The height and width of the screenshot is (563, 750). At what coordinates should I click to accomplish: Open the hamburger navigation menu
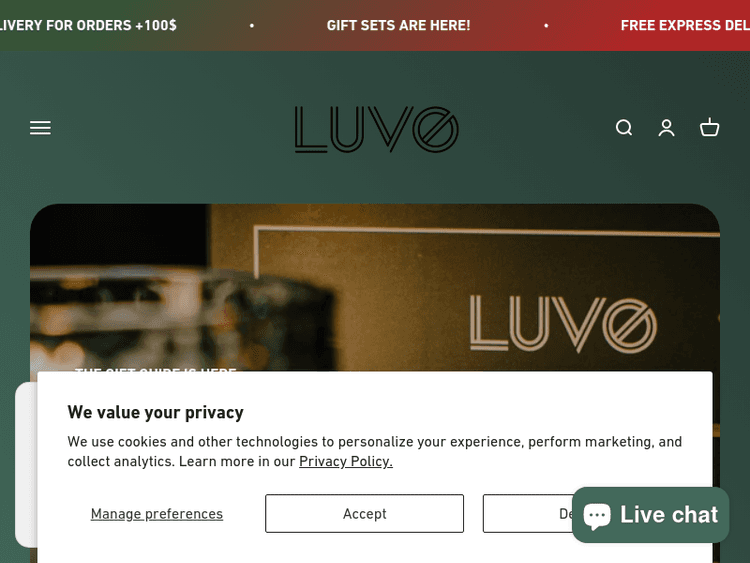[40, 128]
